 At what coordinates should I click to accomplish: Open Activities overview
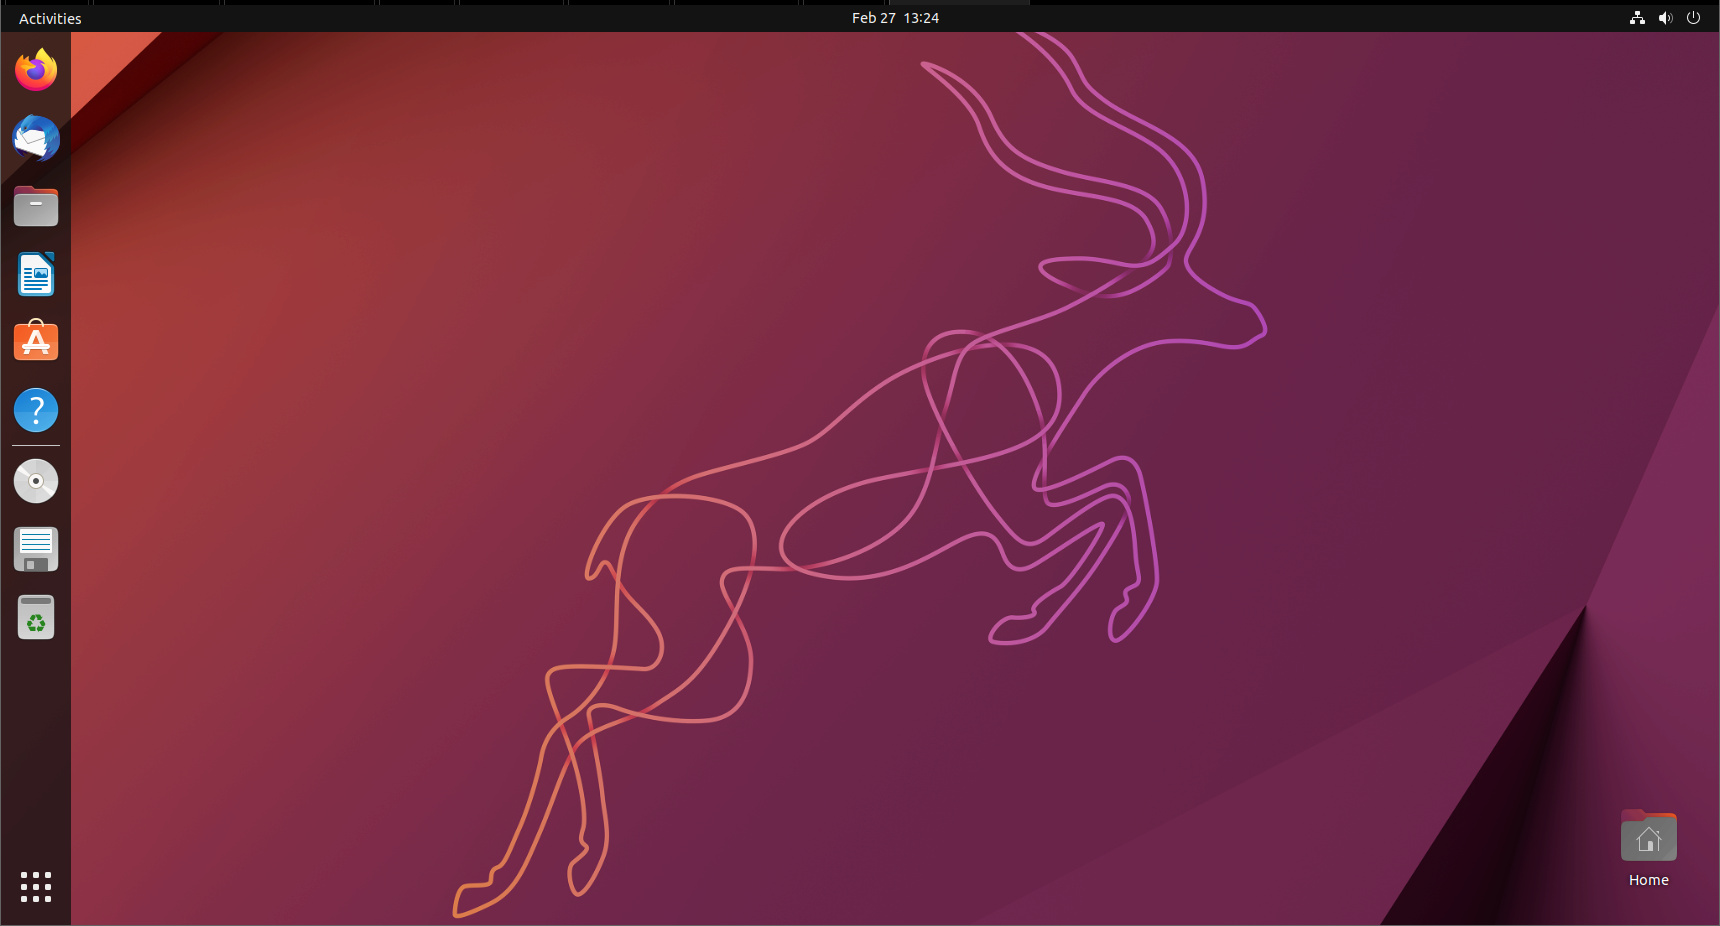point(50,18)
